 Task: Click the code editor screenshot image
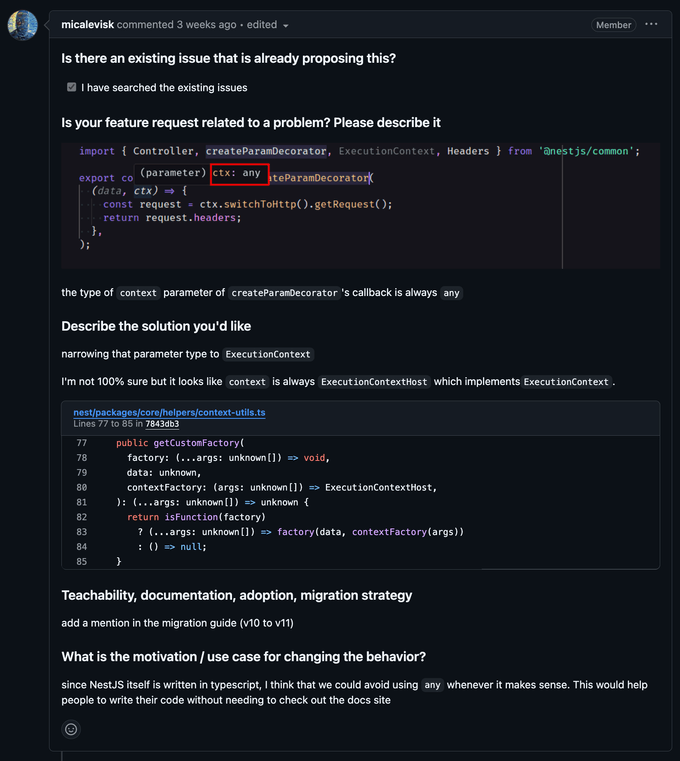(360, 205)
